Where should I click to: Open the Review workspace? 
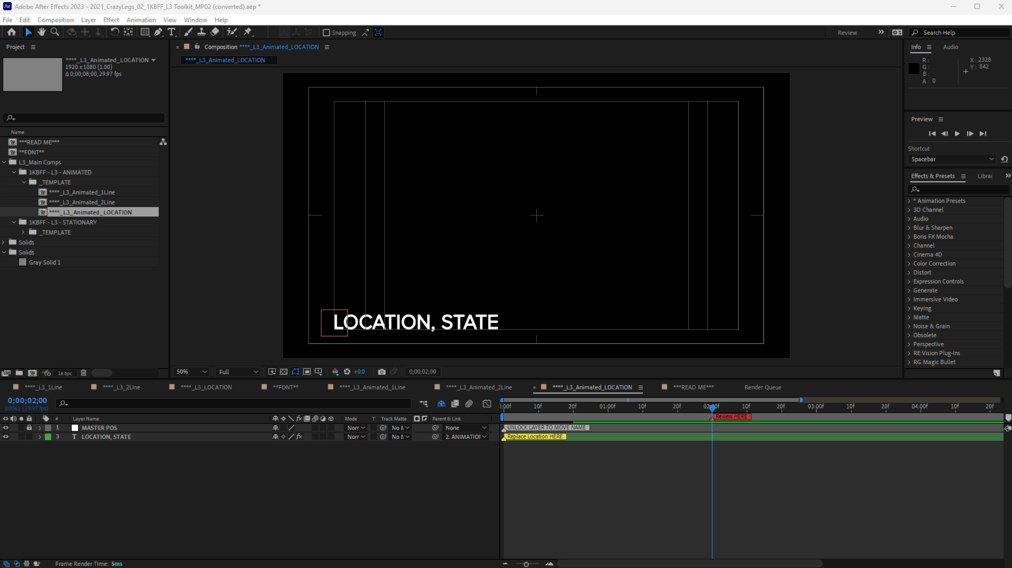point(847,33)
